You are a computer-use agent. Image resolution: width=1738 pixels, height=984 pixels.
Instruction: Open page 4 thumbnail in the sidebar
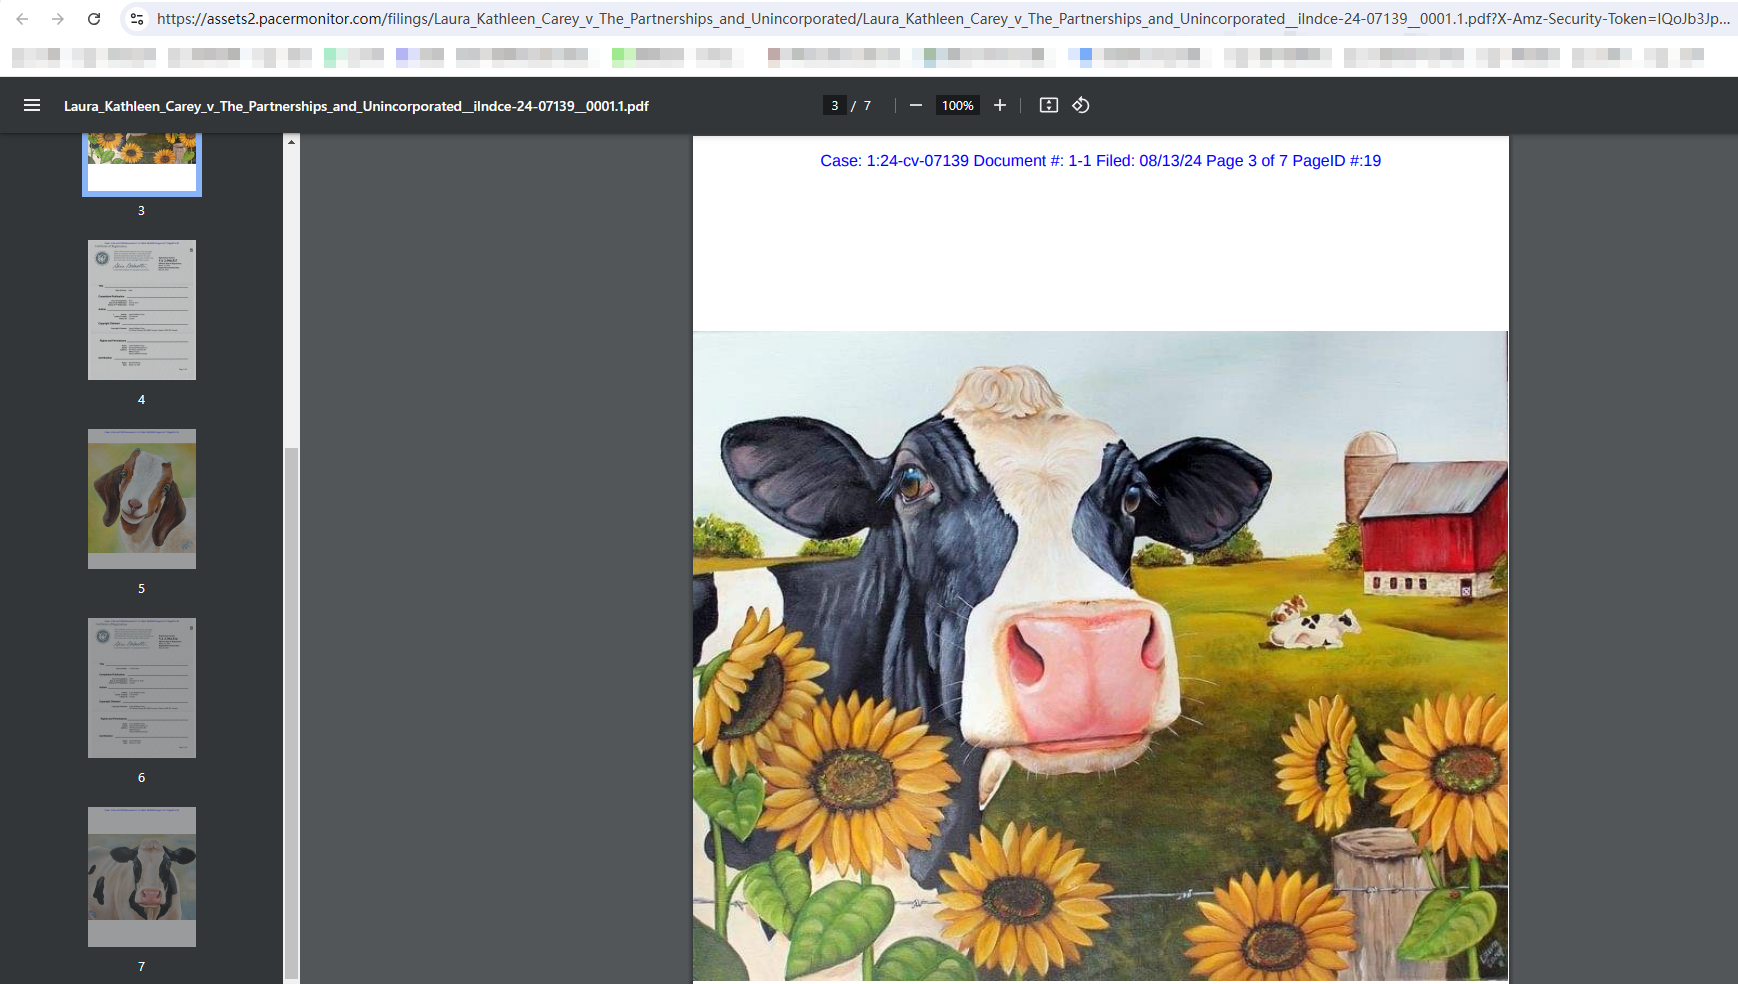coord(142,310)
